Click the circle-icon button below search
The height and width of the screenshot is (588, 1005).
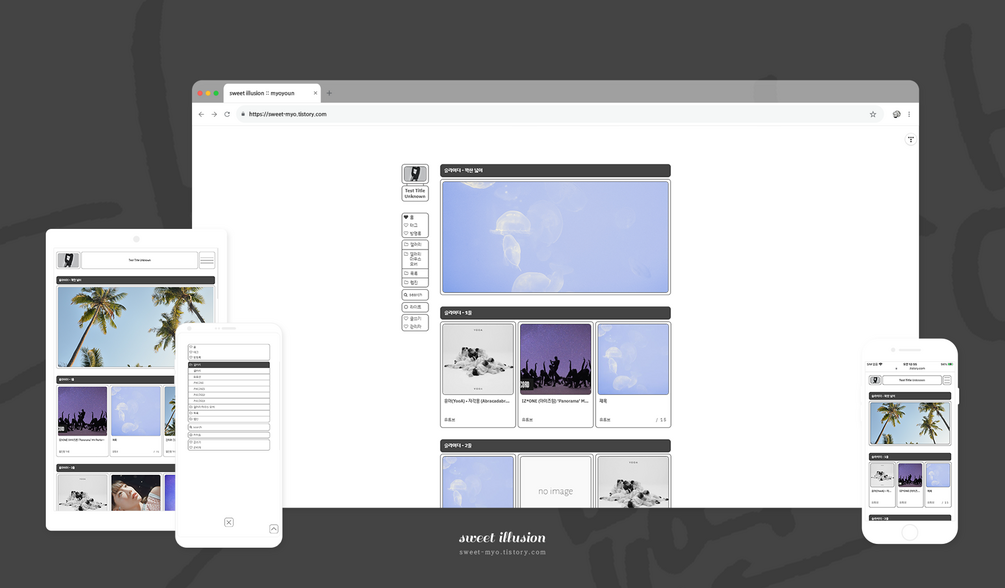pyautogui.click(x=415, y=307)
